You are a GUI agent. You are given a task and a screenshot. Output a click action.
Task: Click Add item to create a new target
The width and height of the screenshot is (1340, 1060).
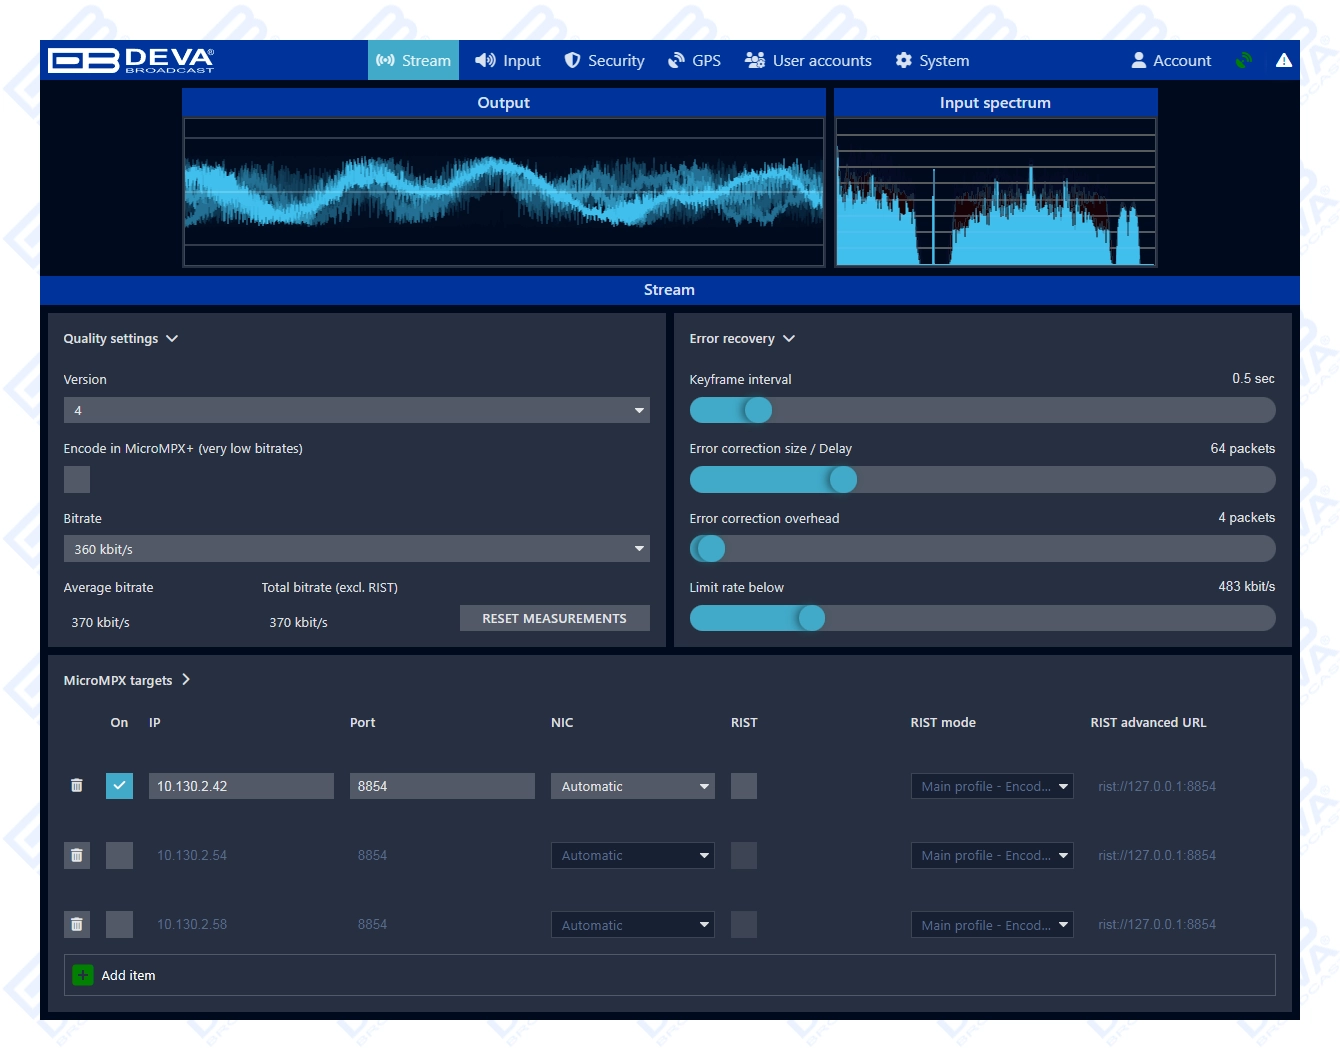[113, 975]
